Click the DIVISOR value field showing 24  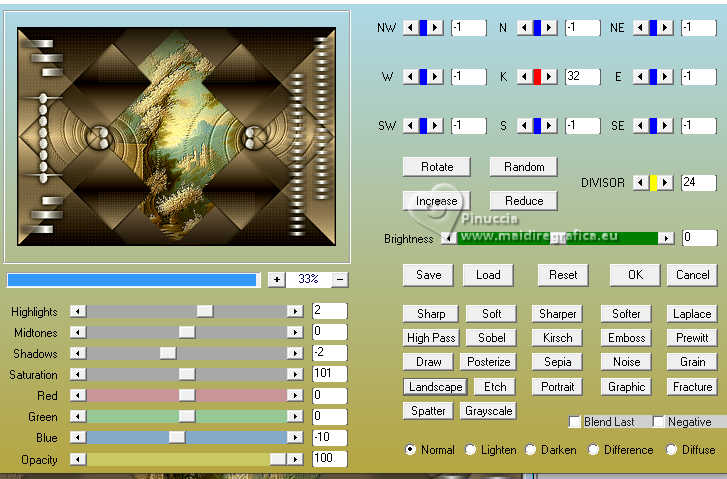[x=699, y=183]
